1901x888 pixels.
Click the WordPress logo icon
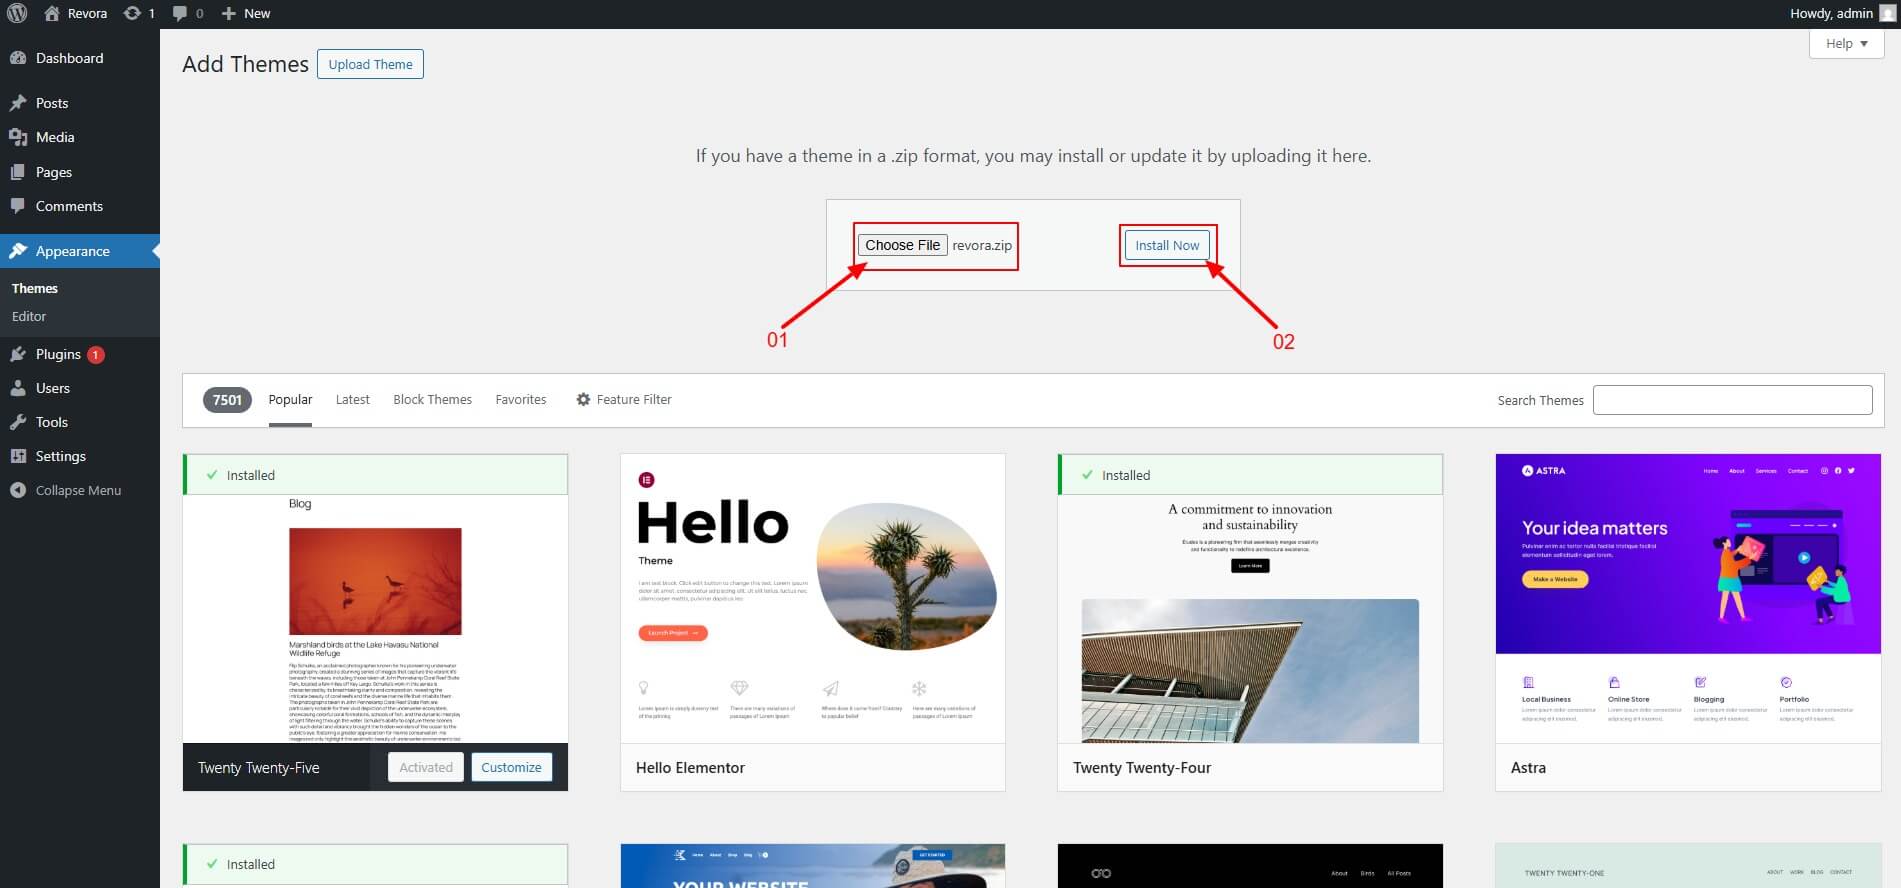pyautogui.click(x=17, y=13)
